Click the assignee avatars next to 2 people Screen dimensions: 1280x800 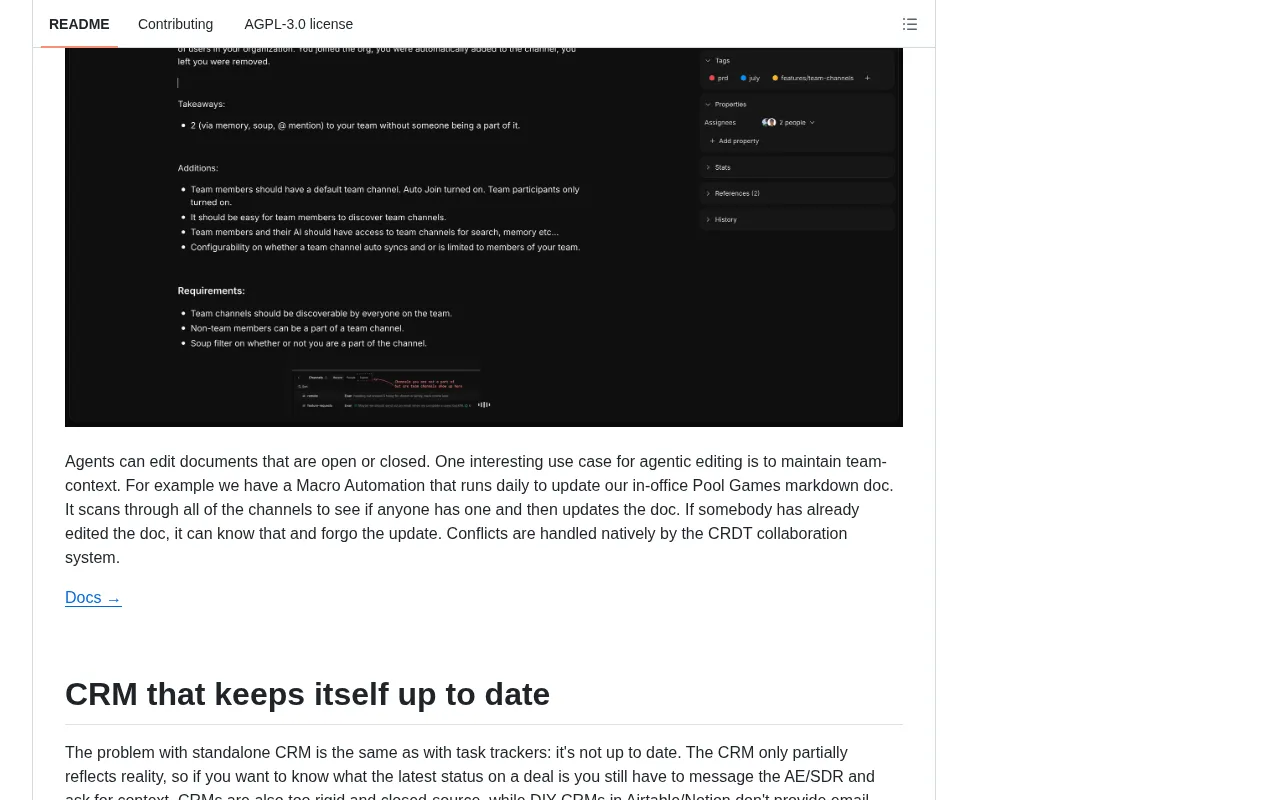pos(769,122)
